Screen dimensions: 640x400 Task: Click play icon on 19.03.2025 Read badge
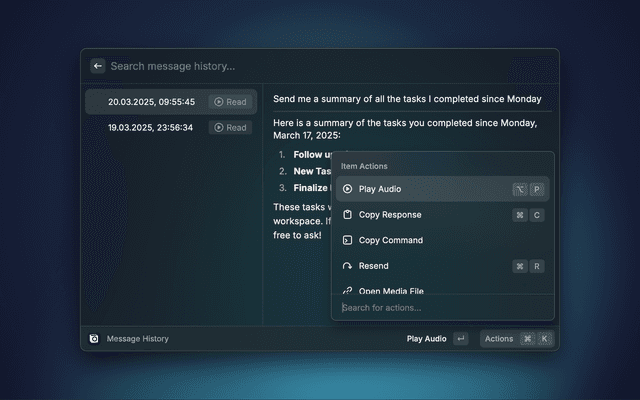point(218,128)
